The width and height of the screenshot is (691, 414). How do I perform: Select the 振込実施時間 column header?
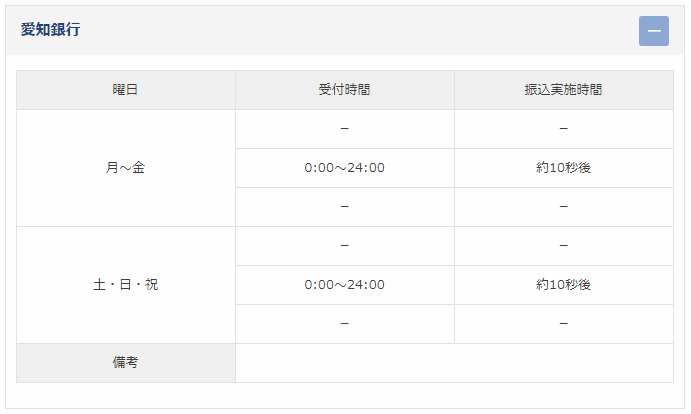[564, 90]
